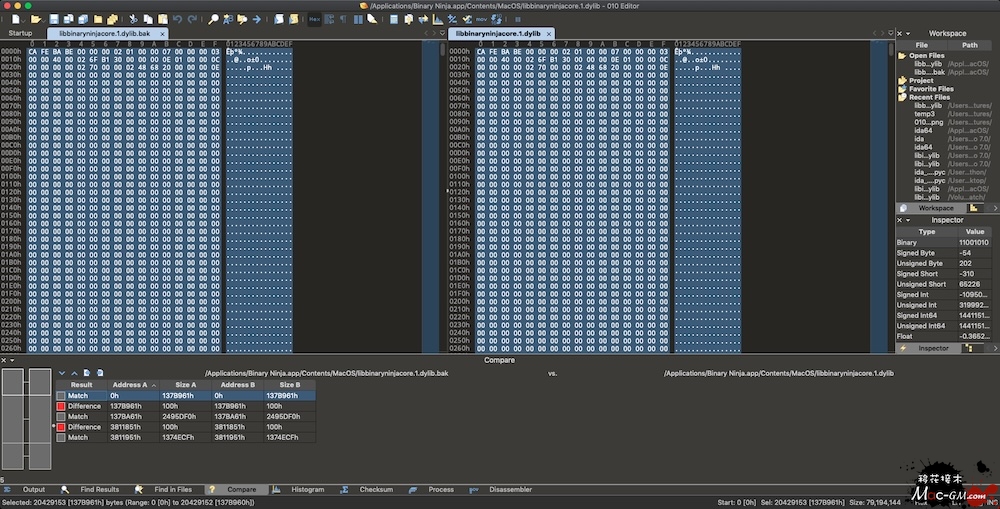The width and height of the screenshot is (1000, 509).
Task: Select the Checksum tab at bottom
Action: coord(376,490)
